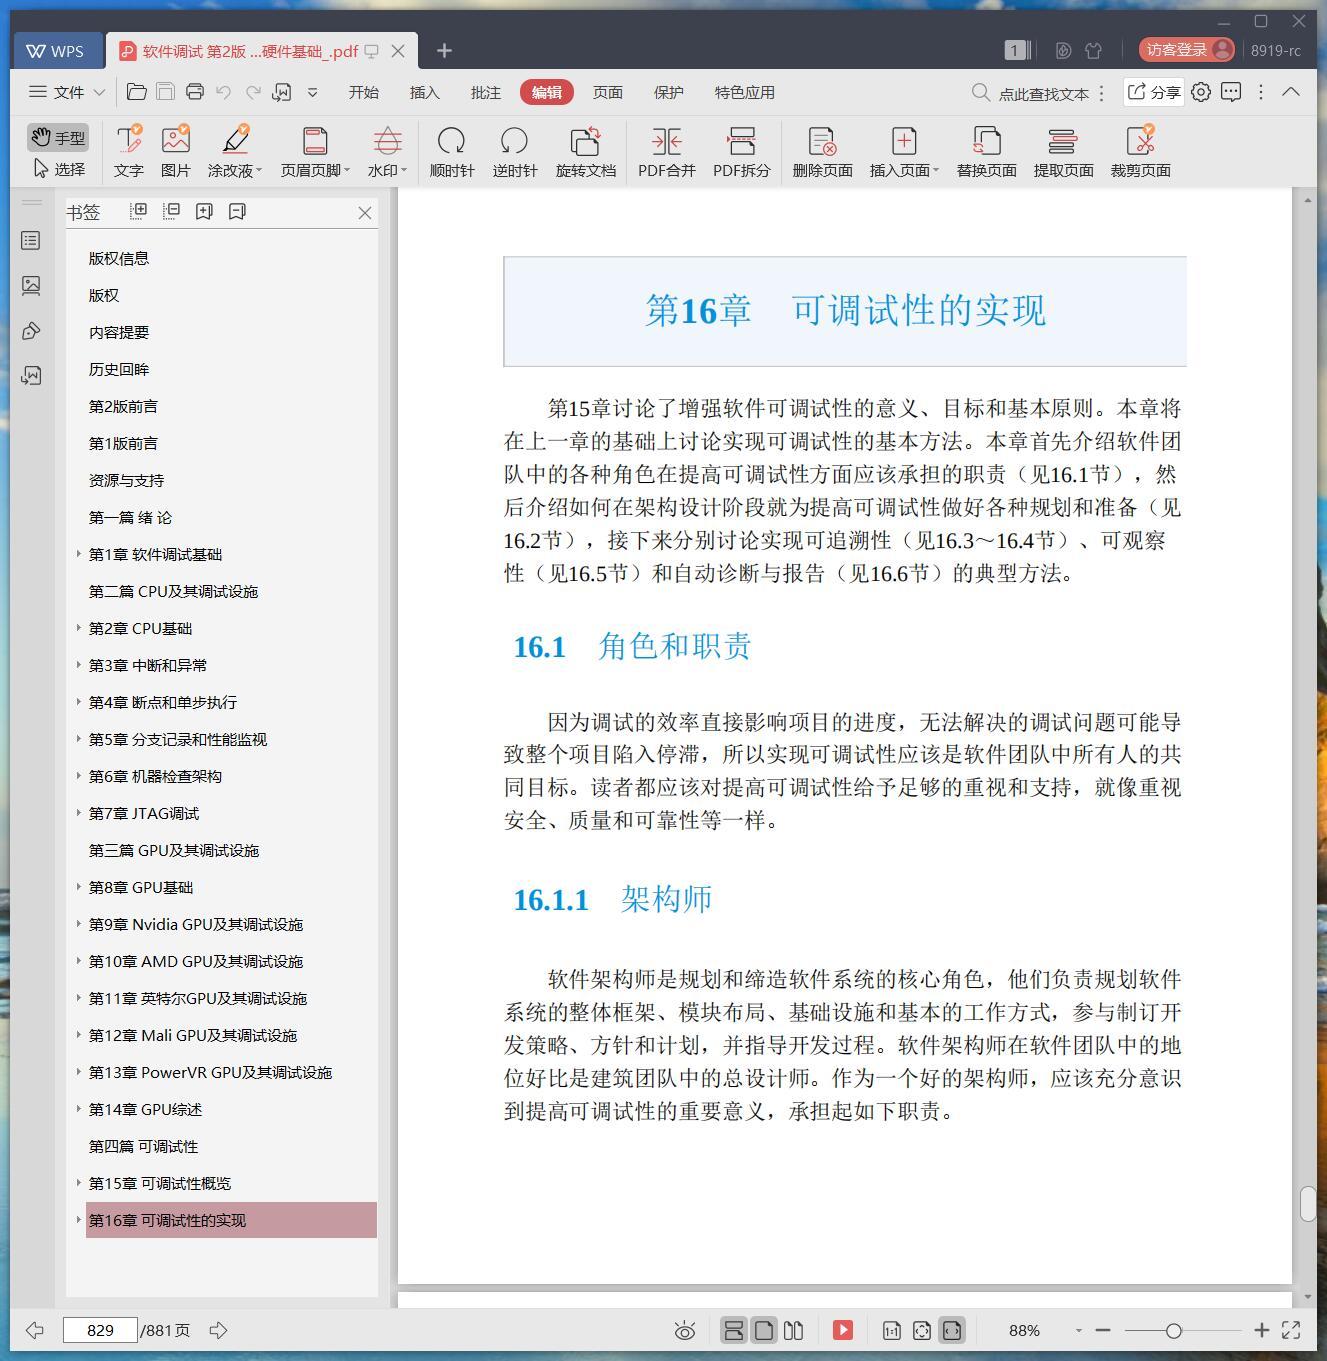Expand 第1章 软件调试基础 bookmark
The width and height of the screenshot is (1327, 1361).
79,554
